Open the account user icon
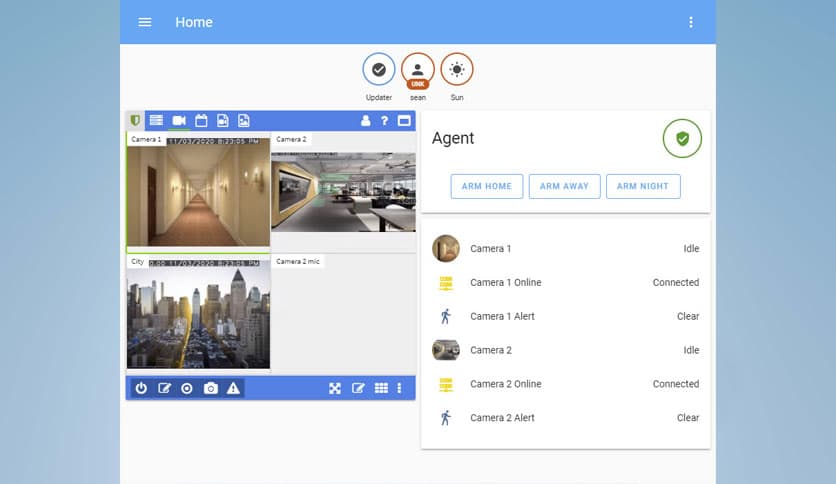 pyautogui.click(x=365, y=121)
